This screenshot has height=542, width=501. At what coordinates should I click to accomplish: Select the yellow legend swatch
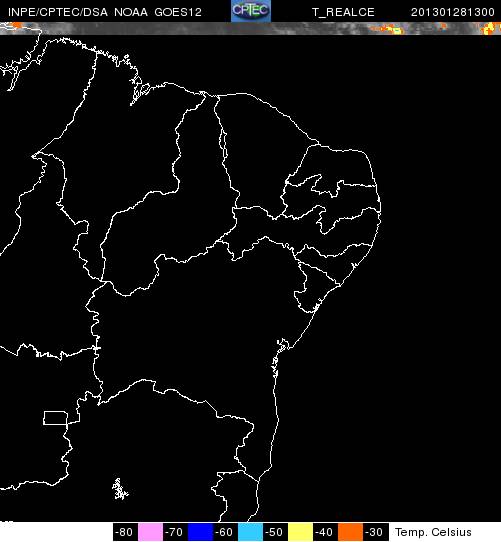pyautogui.click(x=300, y=532)
